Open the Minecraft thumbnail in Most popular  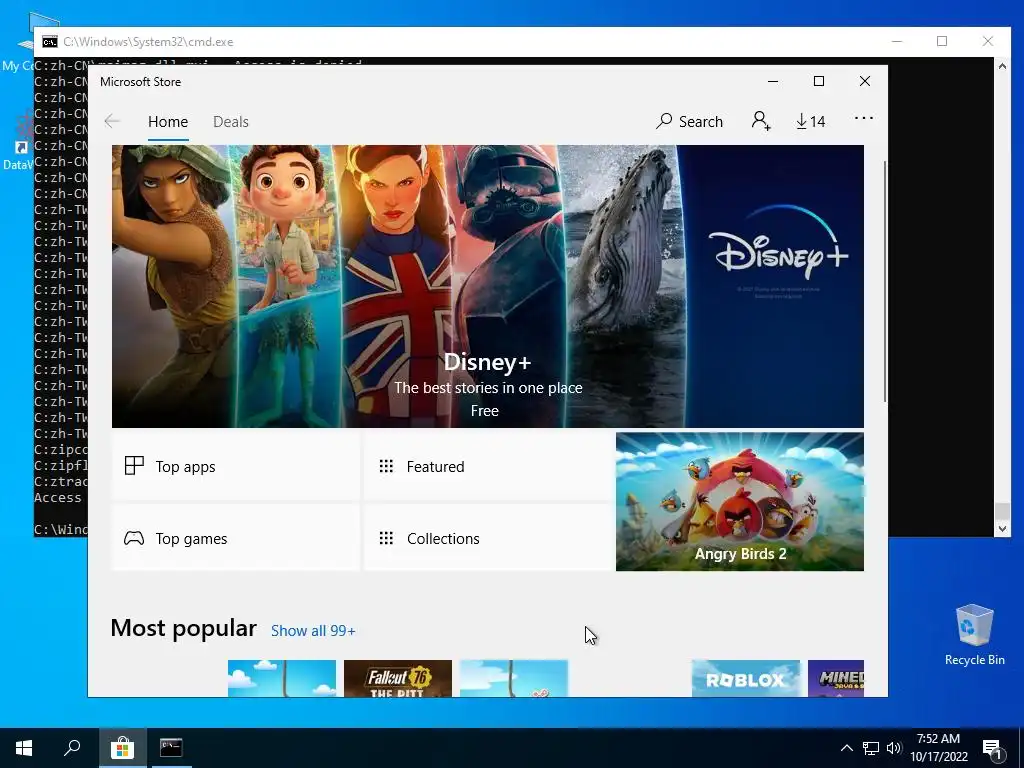pyautogui.click(x=836, y=678)
